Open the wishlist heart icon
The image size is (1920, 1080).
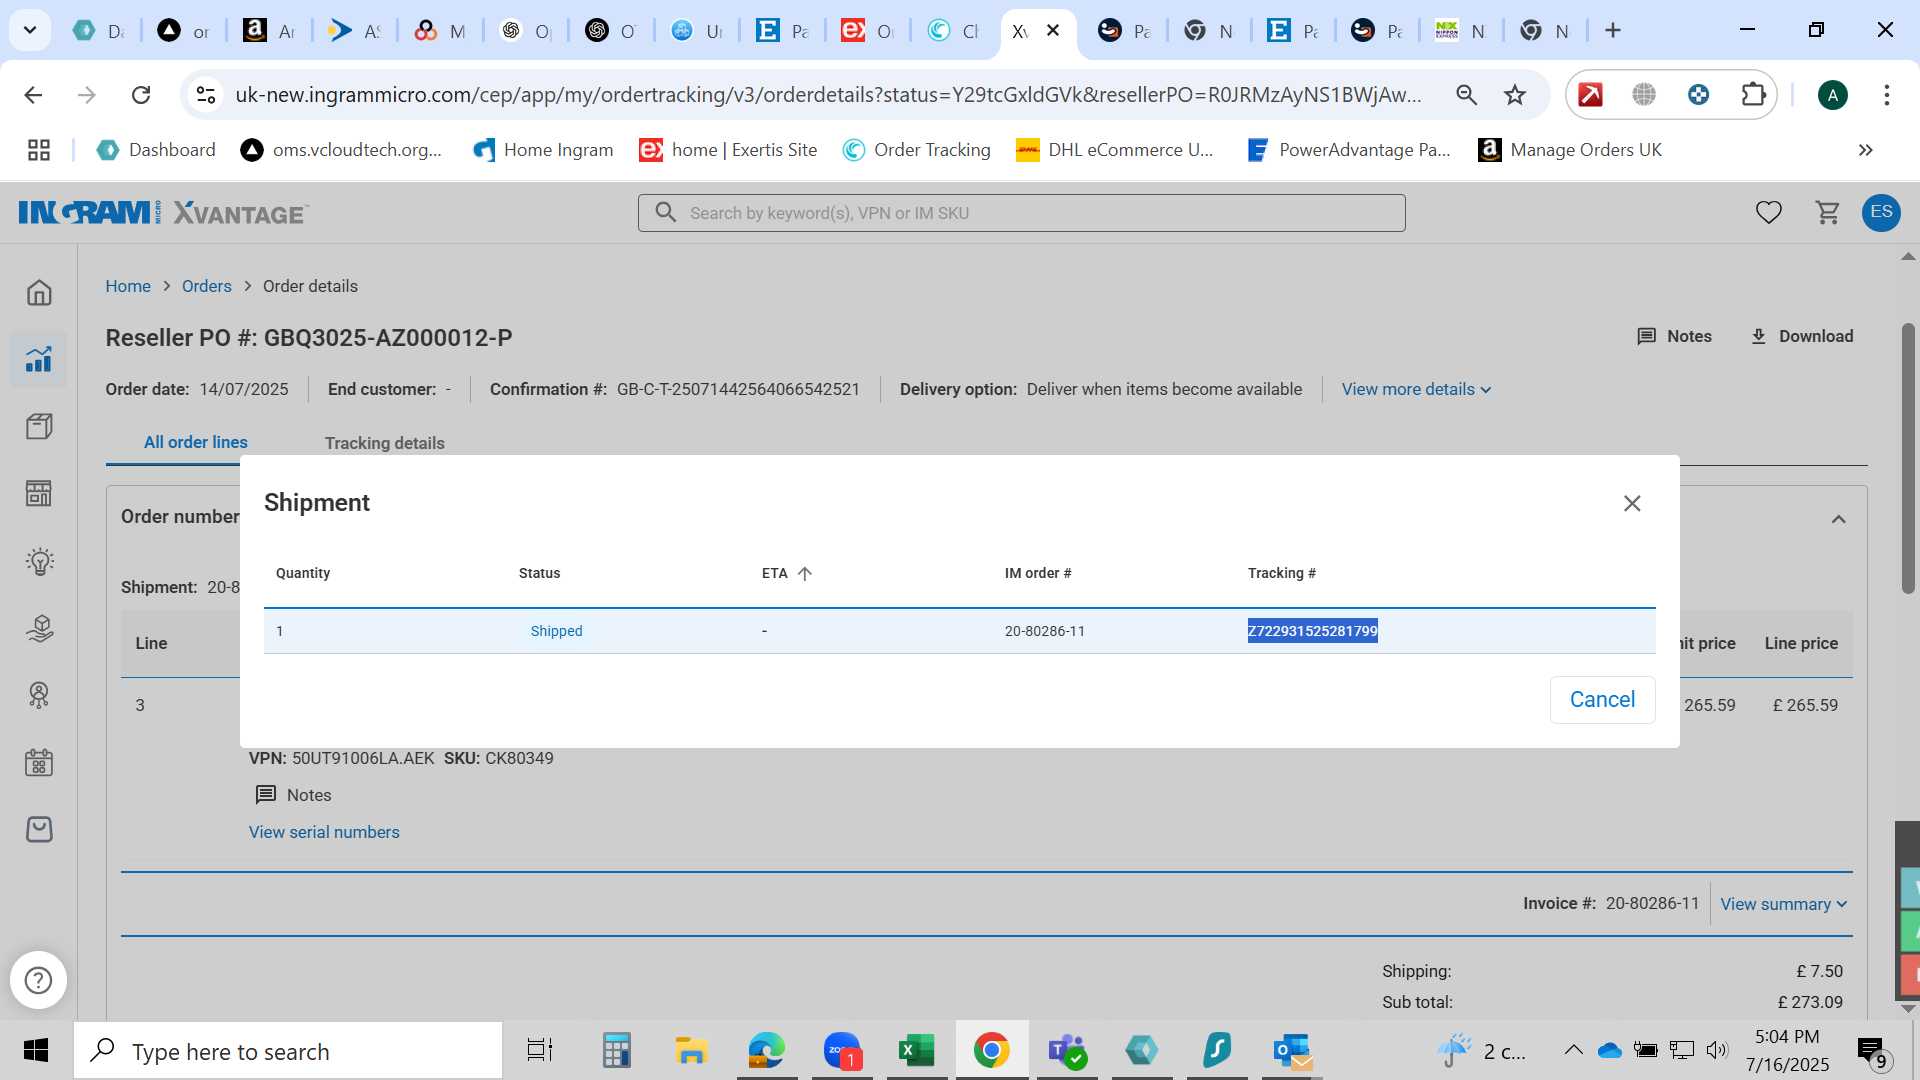point(1768,212)
